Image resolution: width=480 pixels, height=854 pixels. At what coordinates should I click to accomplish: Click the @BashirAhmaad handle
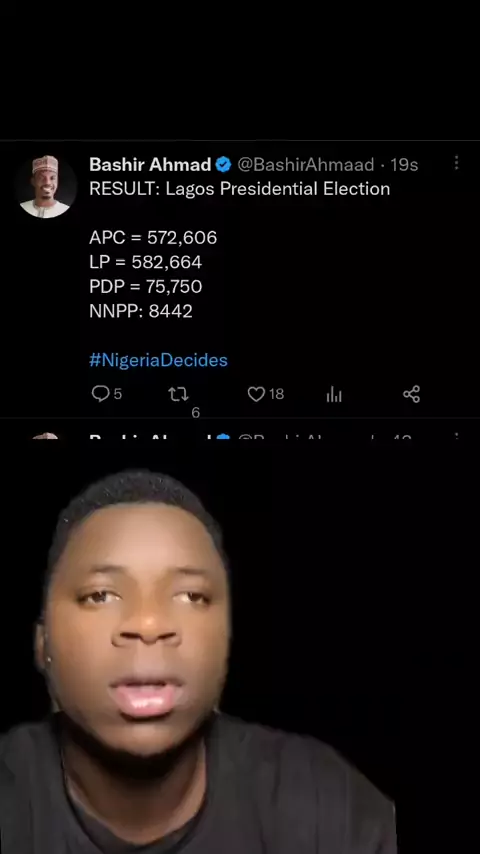pyautogui.click(x=306, y=164)
